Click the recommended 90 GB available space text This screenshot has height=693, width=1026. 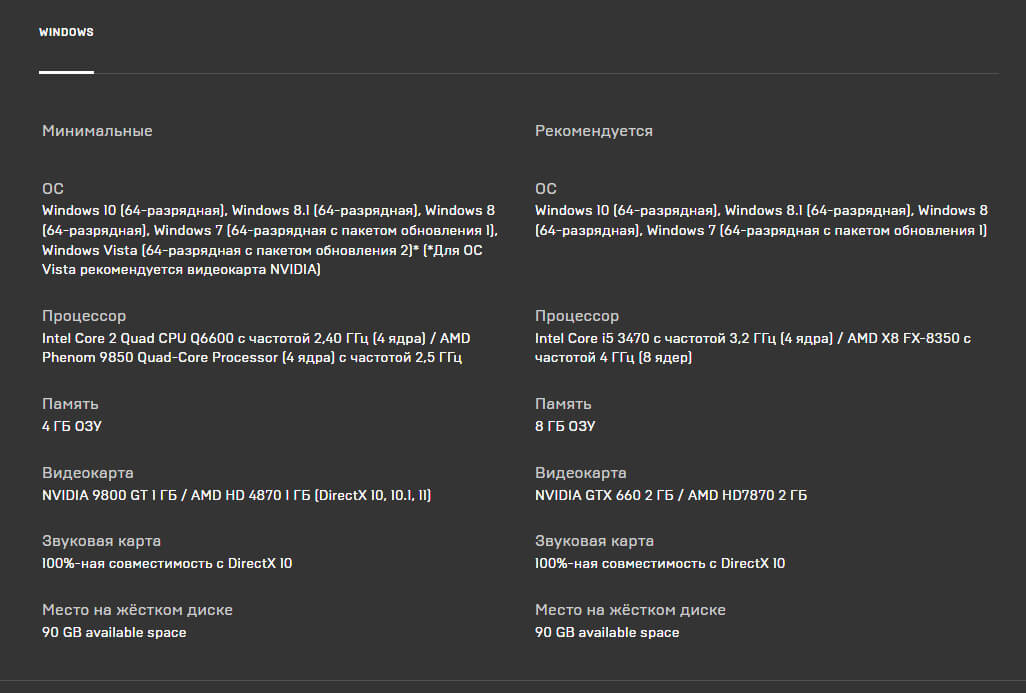click(607, 632)
